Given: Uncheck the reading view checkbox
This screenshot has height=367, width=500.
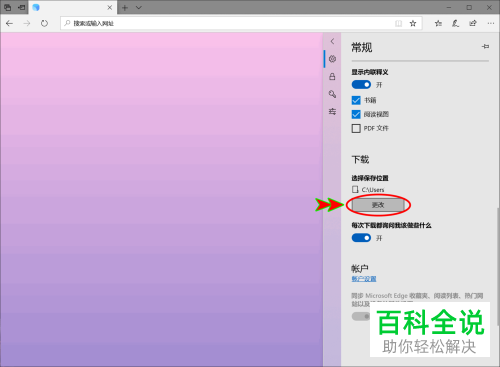Looking at the screenshot, I should pyautogui.click(x=356, y=114).
